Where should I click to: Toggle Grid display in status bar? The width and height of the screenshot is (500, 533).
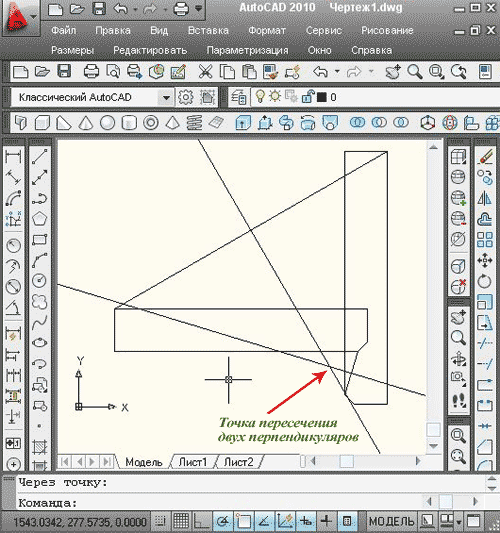(x=181, y=521)
